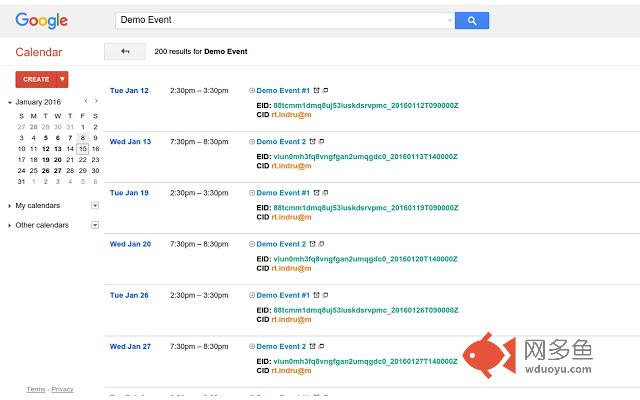Go to previous month in mini calendar
Image resolution: width=640 pixels, height=400 pixels.
tap(86, 101)
